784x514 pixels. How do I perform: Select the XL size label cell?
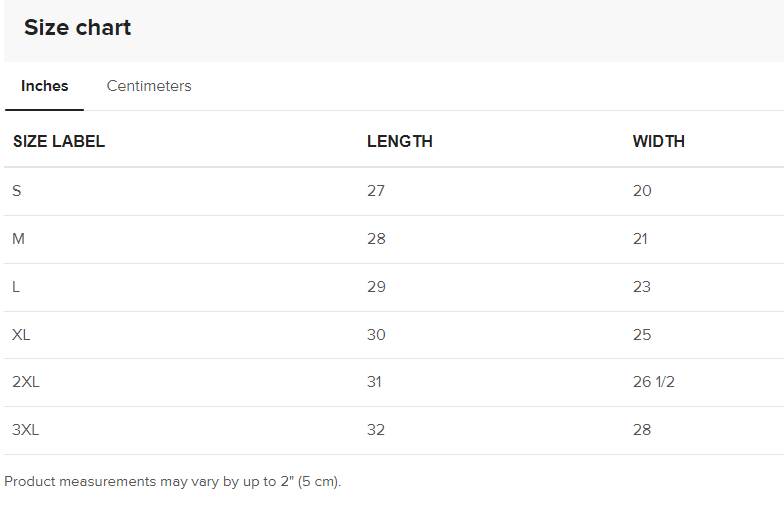(21, 334)
